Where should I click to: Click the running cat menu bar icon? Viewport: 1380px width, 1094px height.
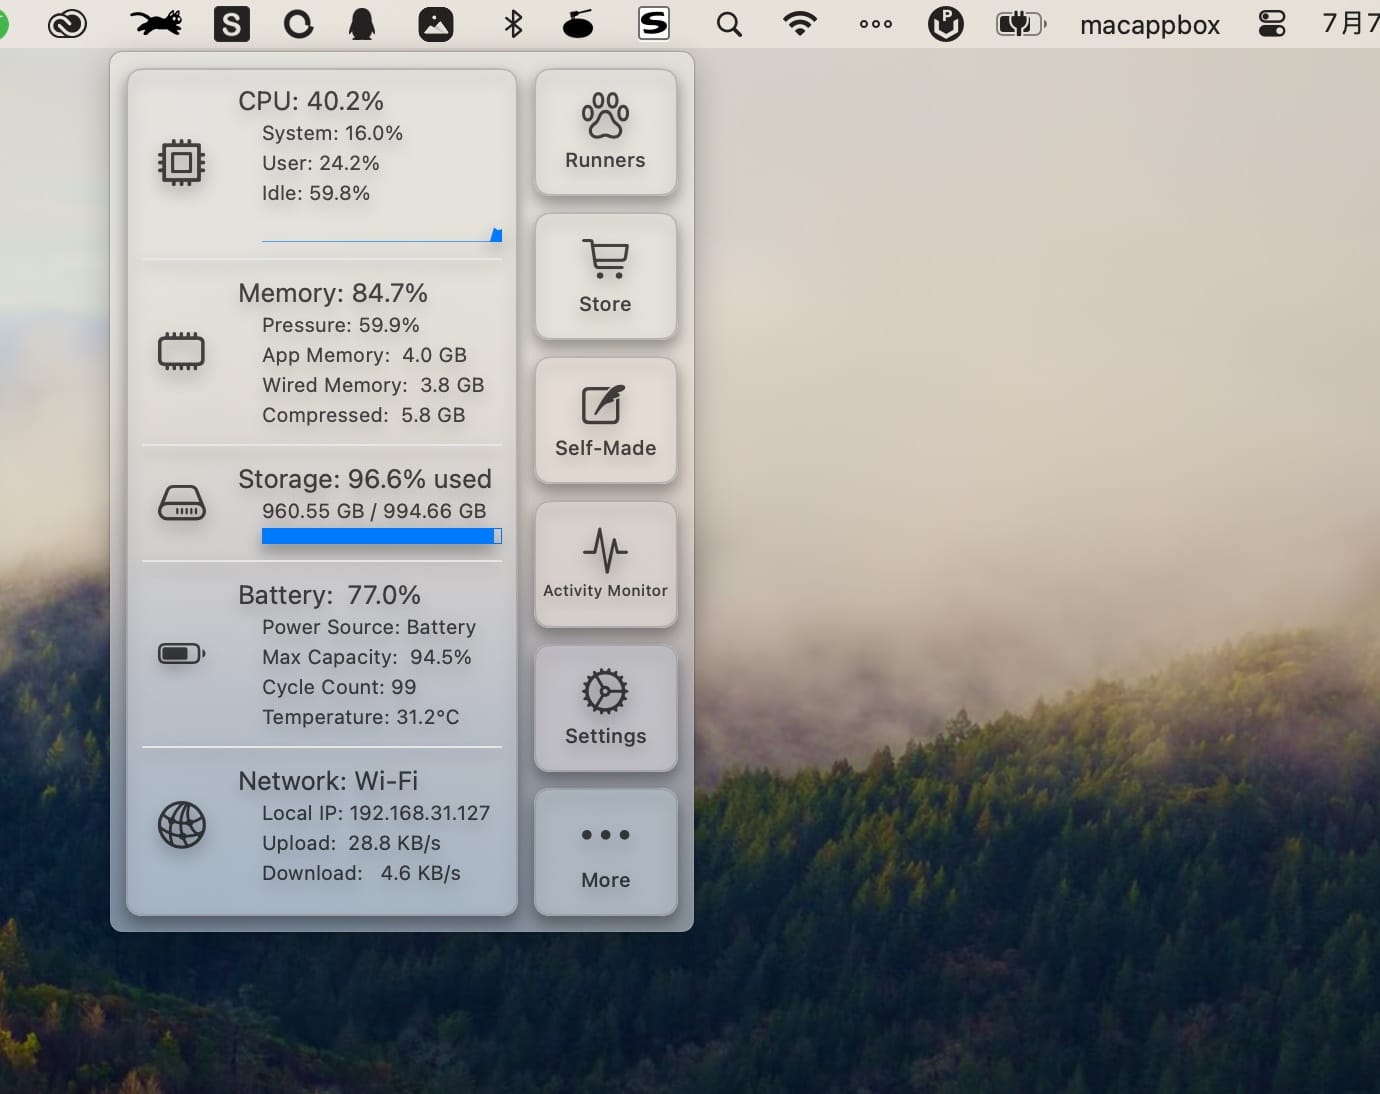(156, 23)
